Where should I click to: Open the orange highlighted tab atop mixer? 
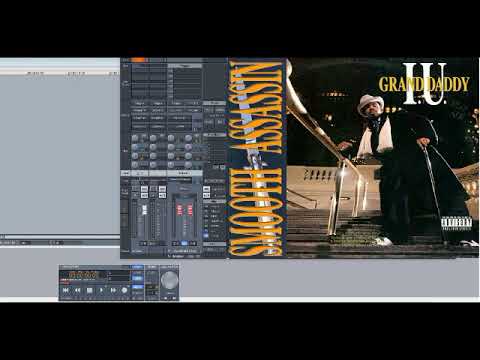pos(139,60)
